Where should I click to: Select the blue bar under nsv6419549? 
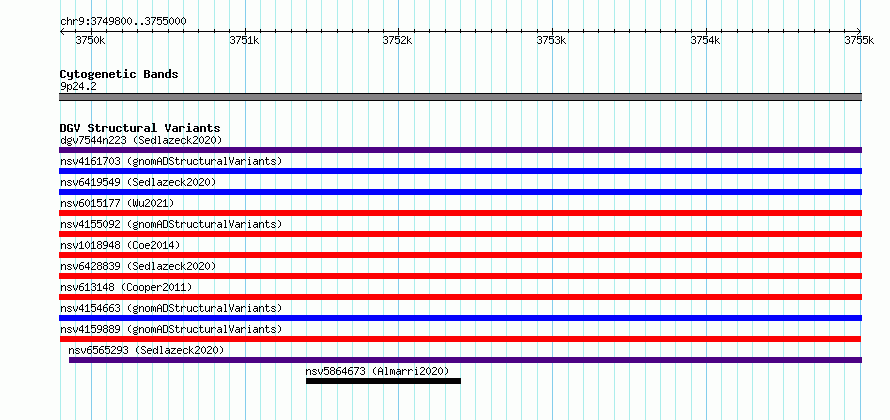pyautogui.click(x=460, y=192)
